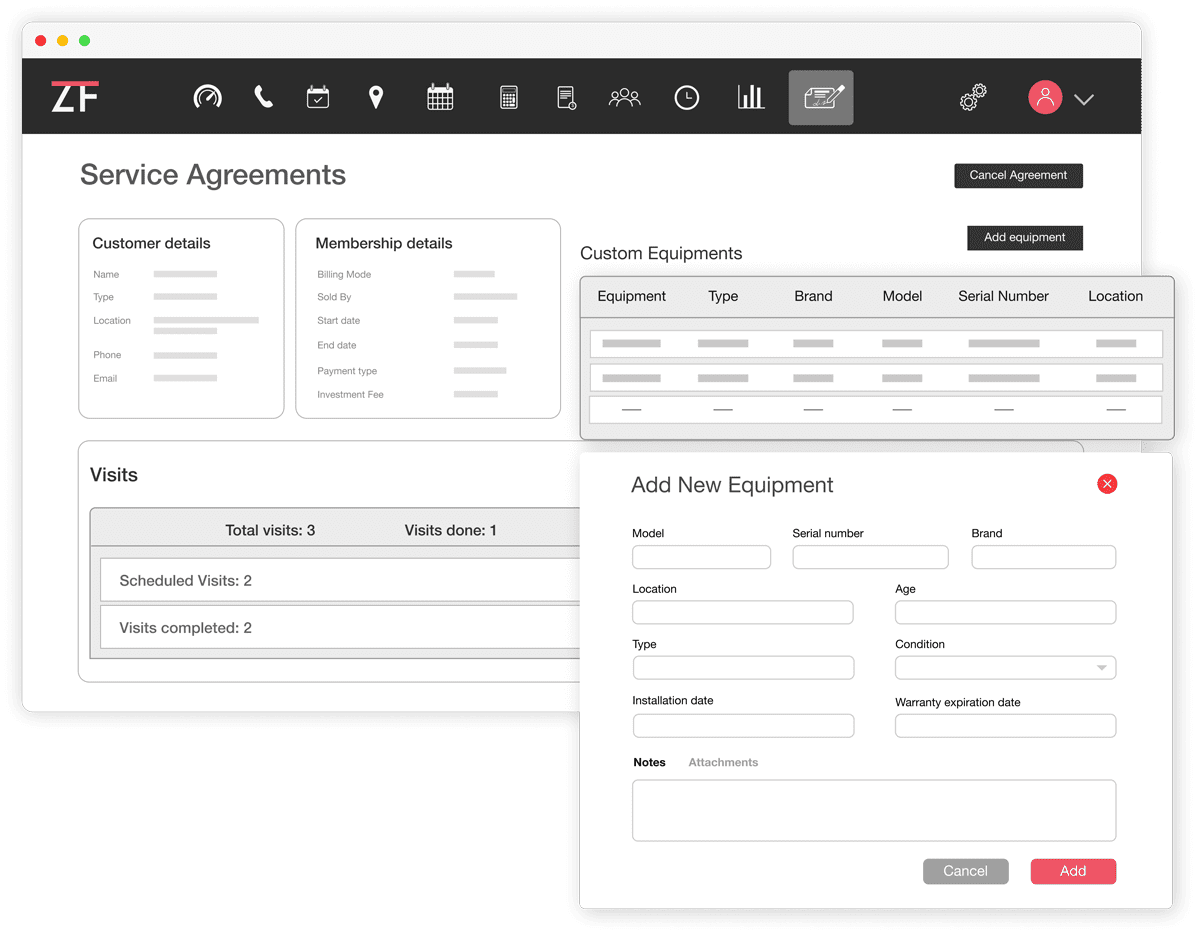Click the Location input field
The image size is (1200, 934).
click(x=743, y=612)
